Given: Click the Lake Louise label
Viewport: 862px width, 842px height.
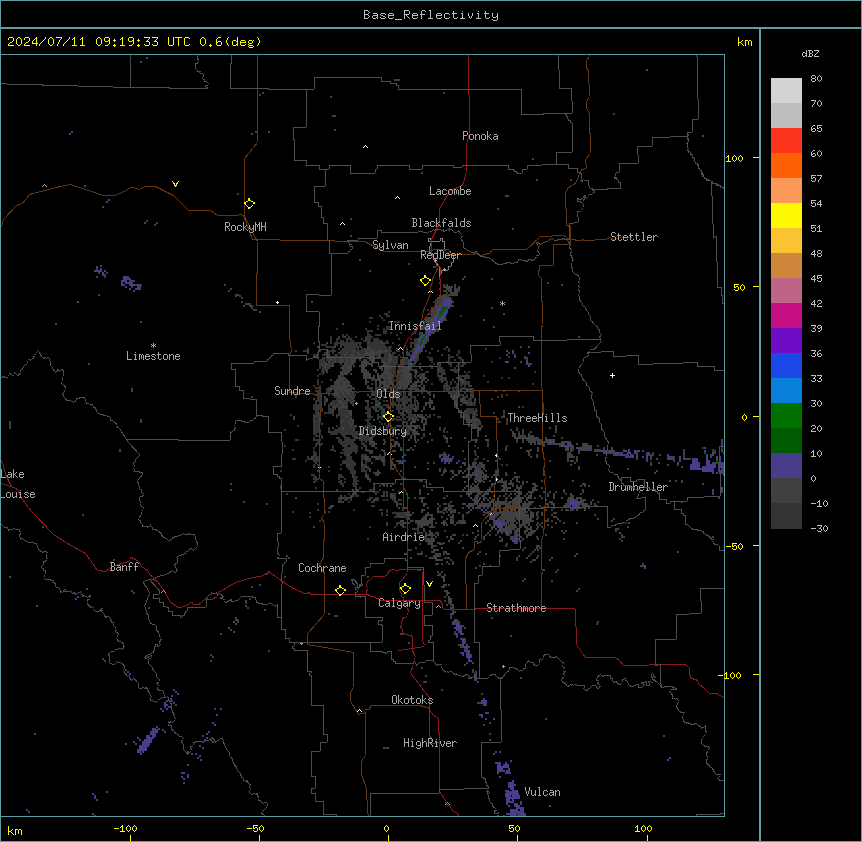Looking at the screenshot, I should point(18,484).
